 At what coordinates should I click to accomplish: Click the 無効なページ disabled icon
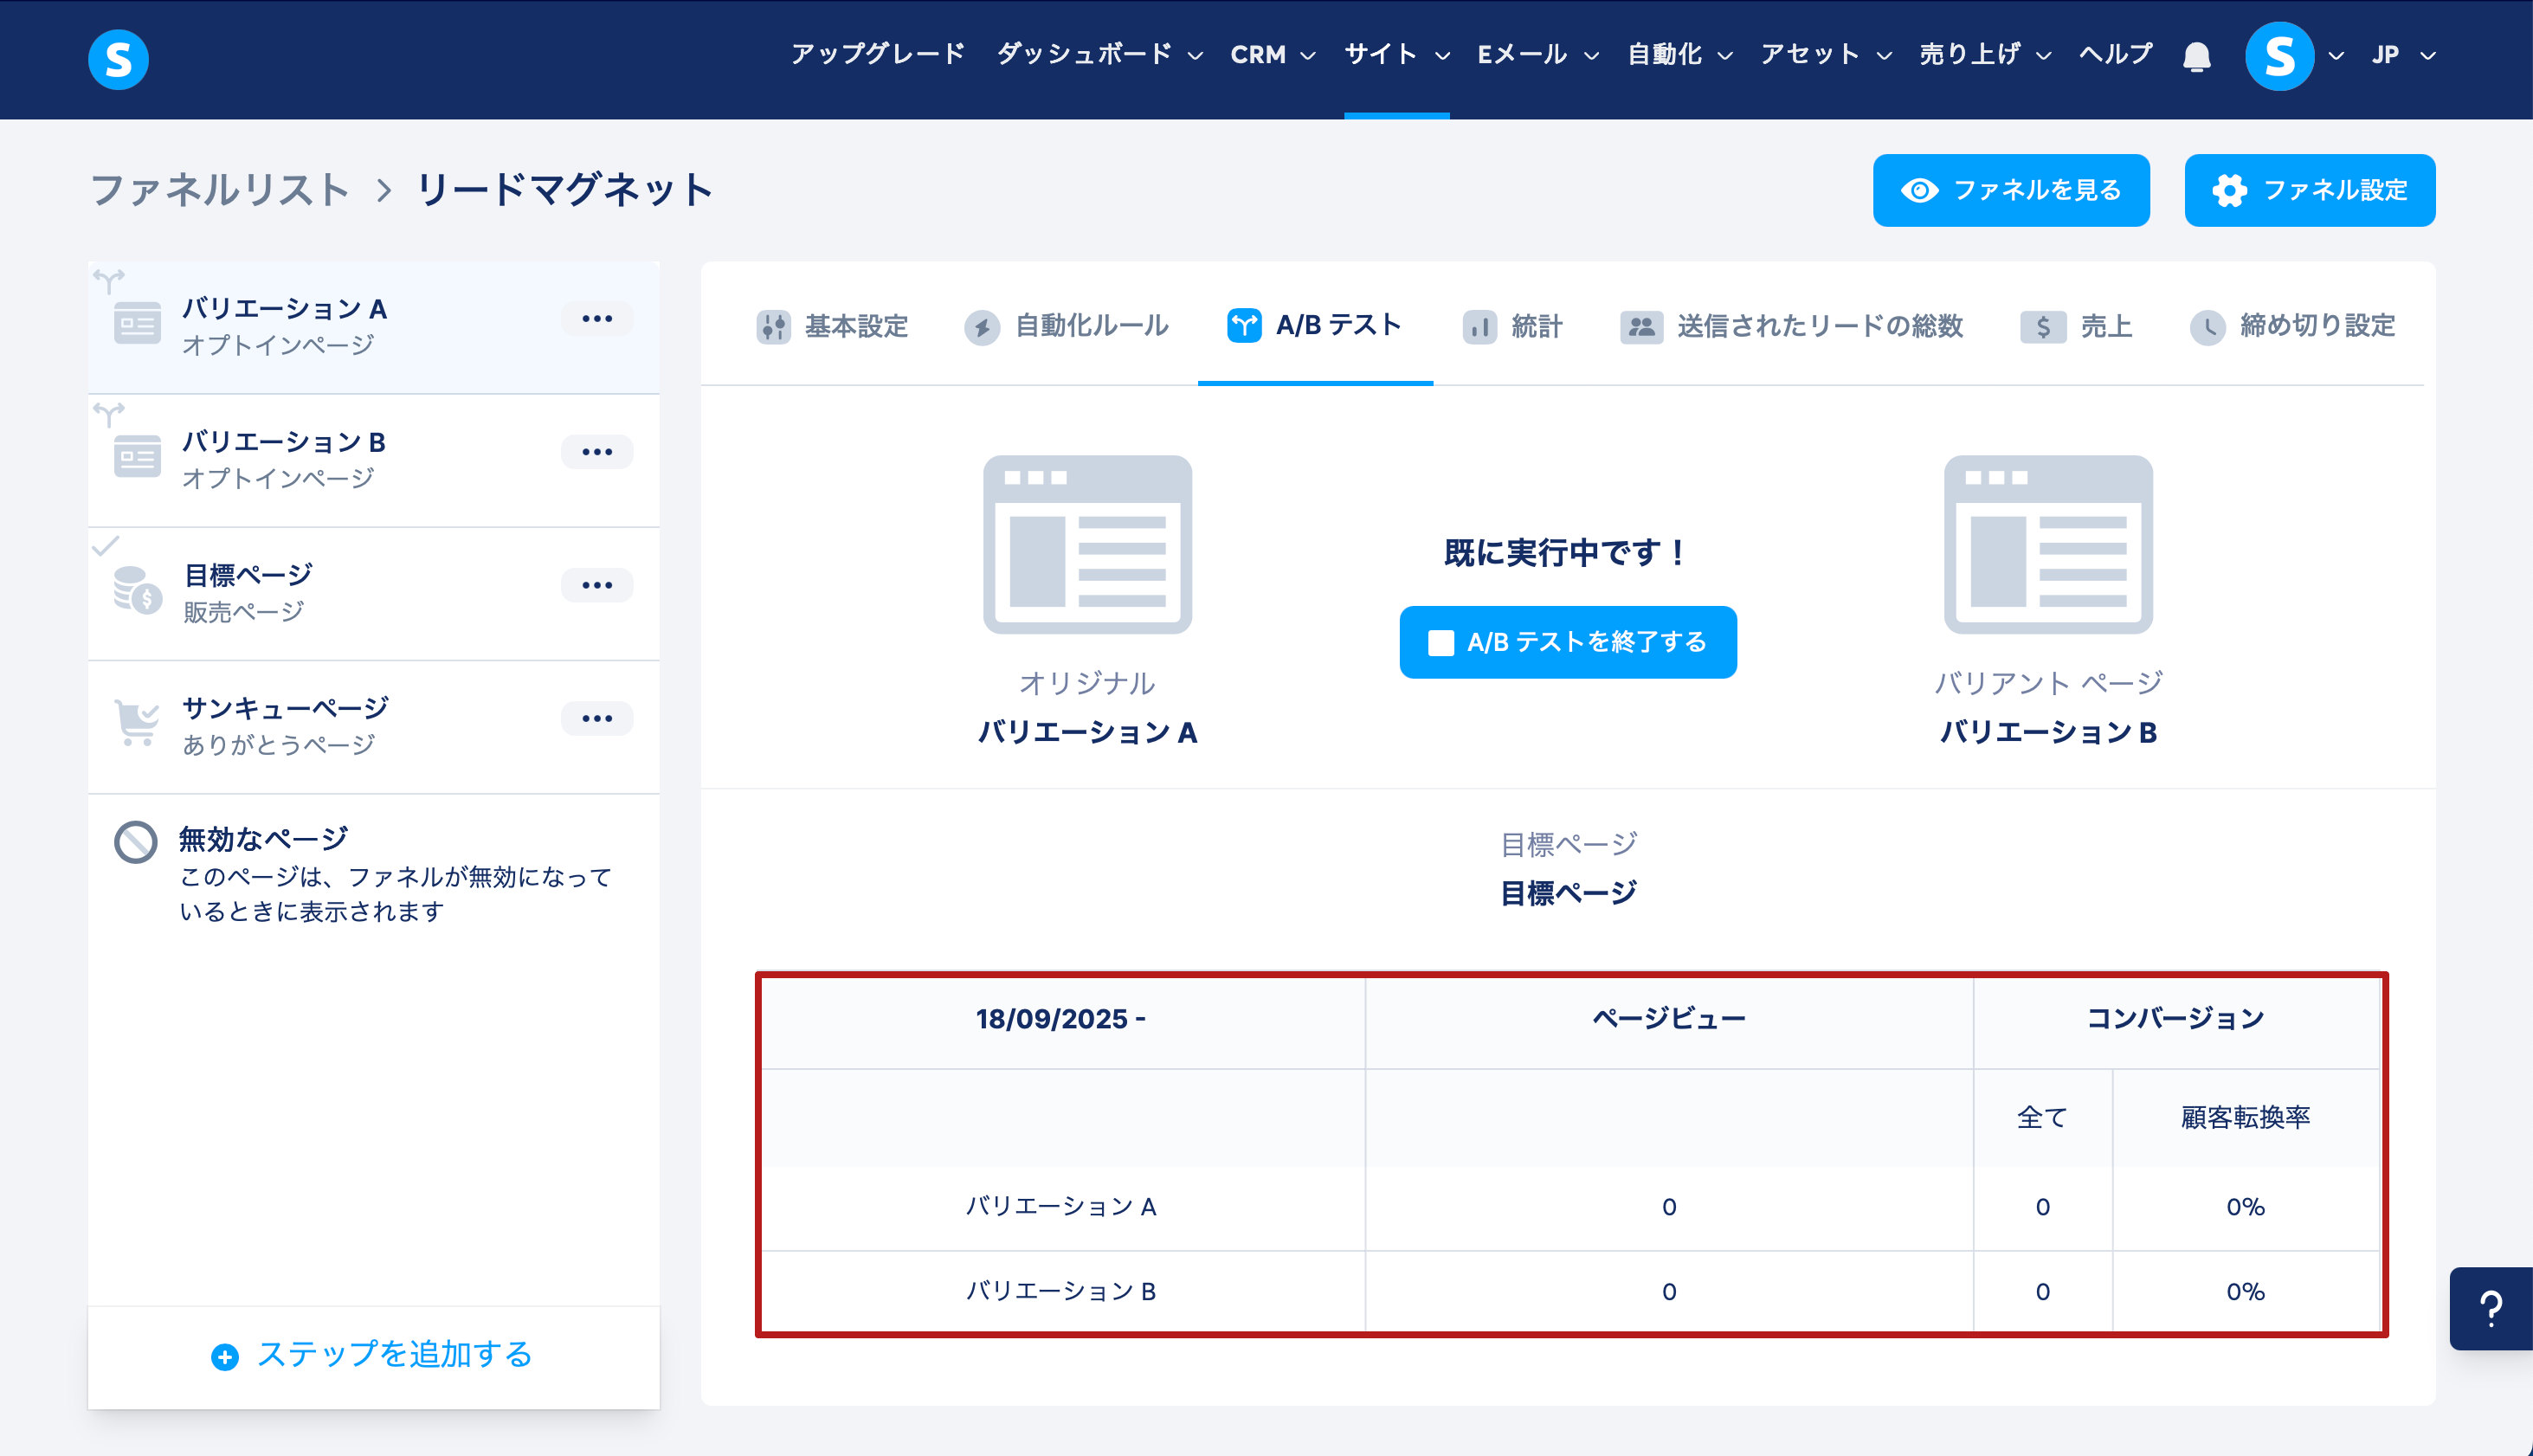coord(136,842)
